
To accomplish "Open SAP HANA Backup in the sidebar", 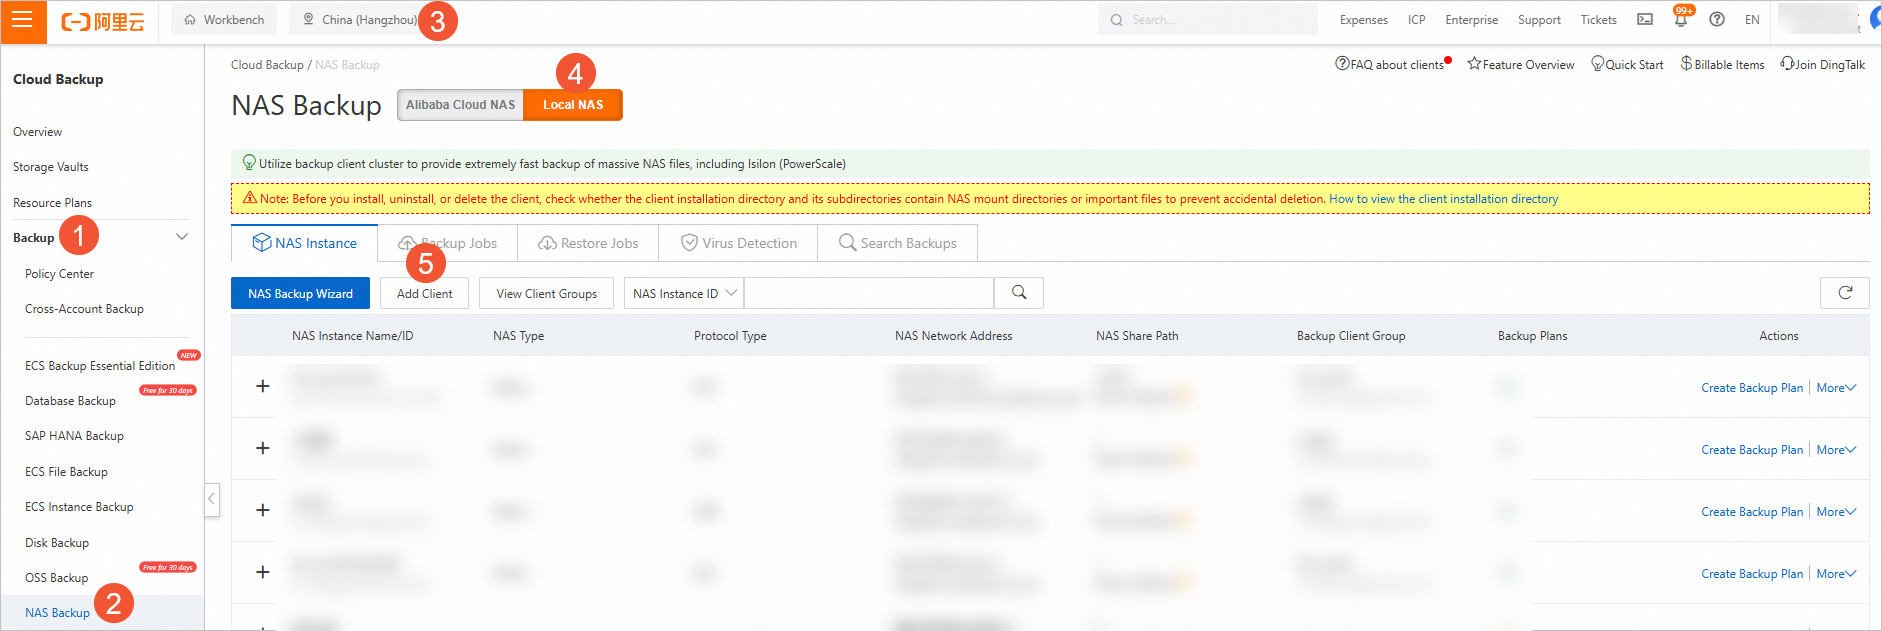I will coord(74,436).
